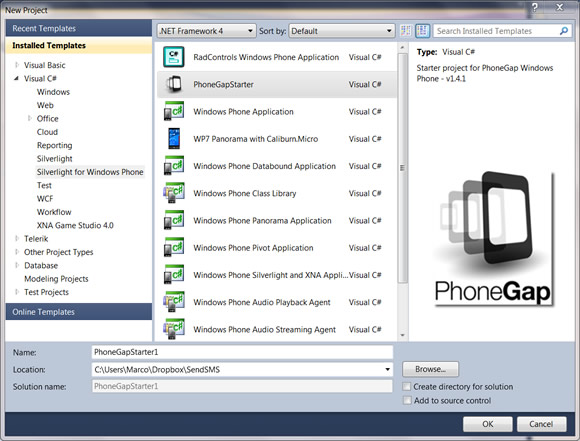Choose the Windows Phone Application template icon
Image resolution: width=580 pixels, height=441 pixels.
(x=173, y=111)
